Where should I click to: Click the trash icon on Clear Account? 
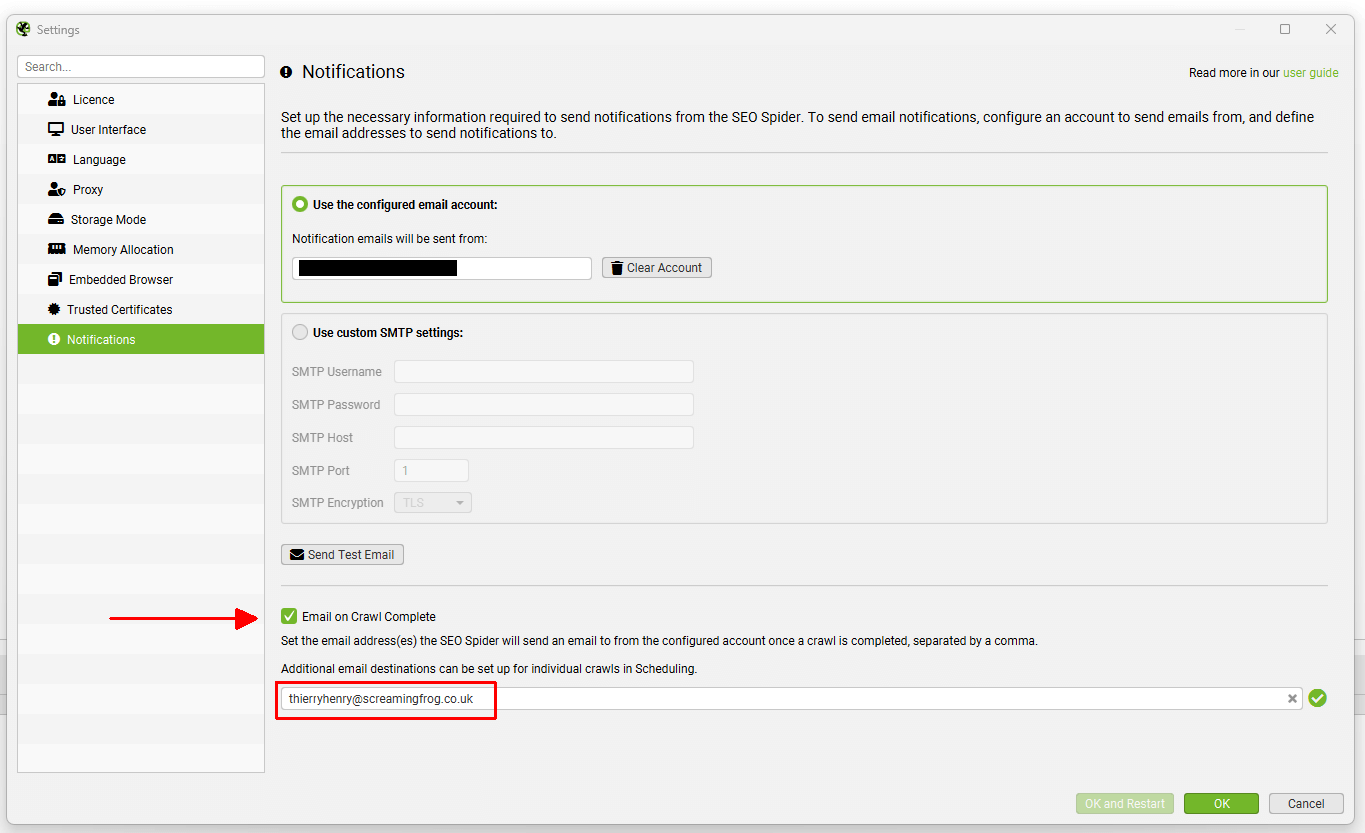coord(617,267)
